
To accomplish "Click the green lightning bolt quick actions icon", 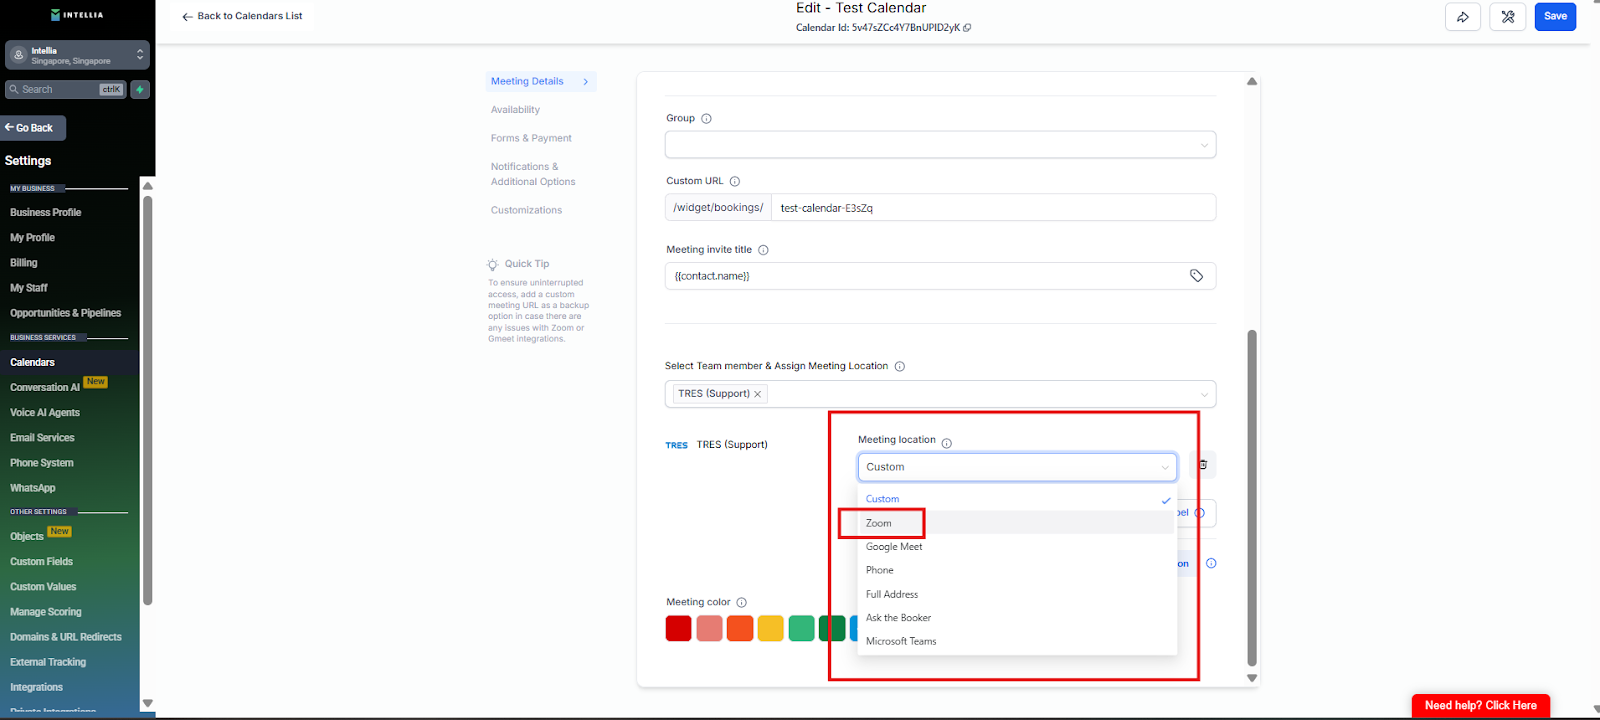I will point(140,89).
